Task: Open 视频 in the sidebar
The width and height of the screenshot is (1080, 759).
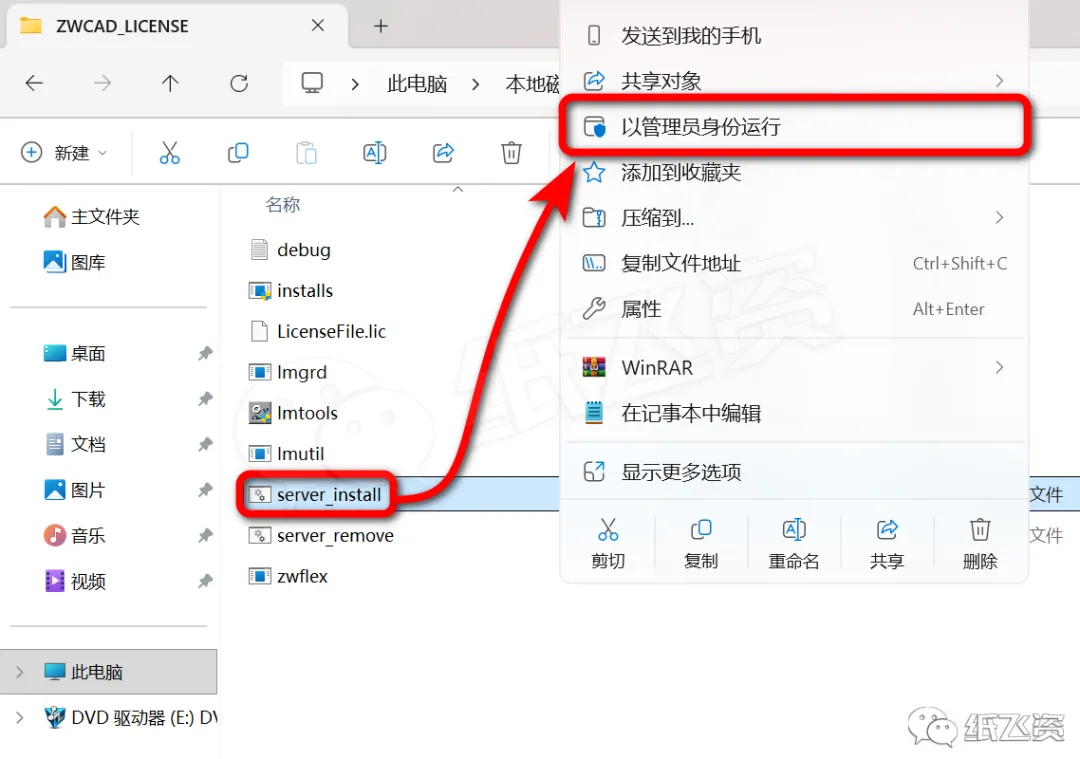Action: pyautogui.click(x=74, y=581)
